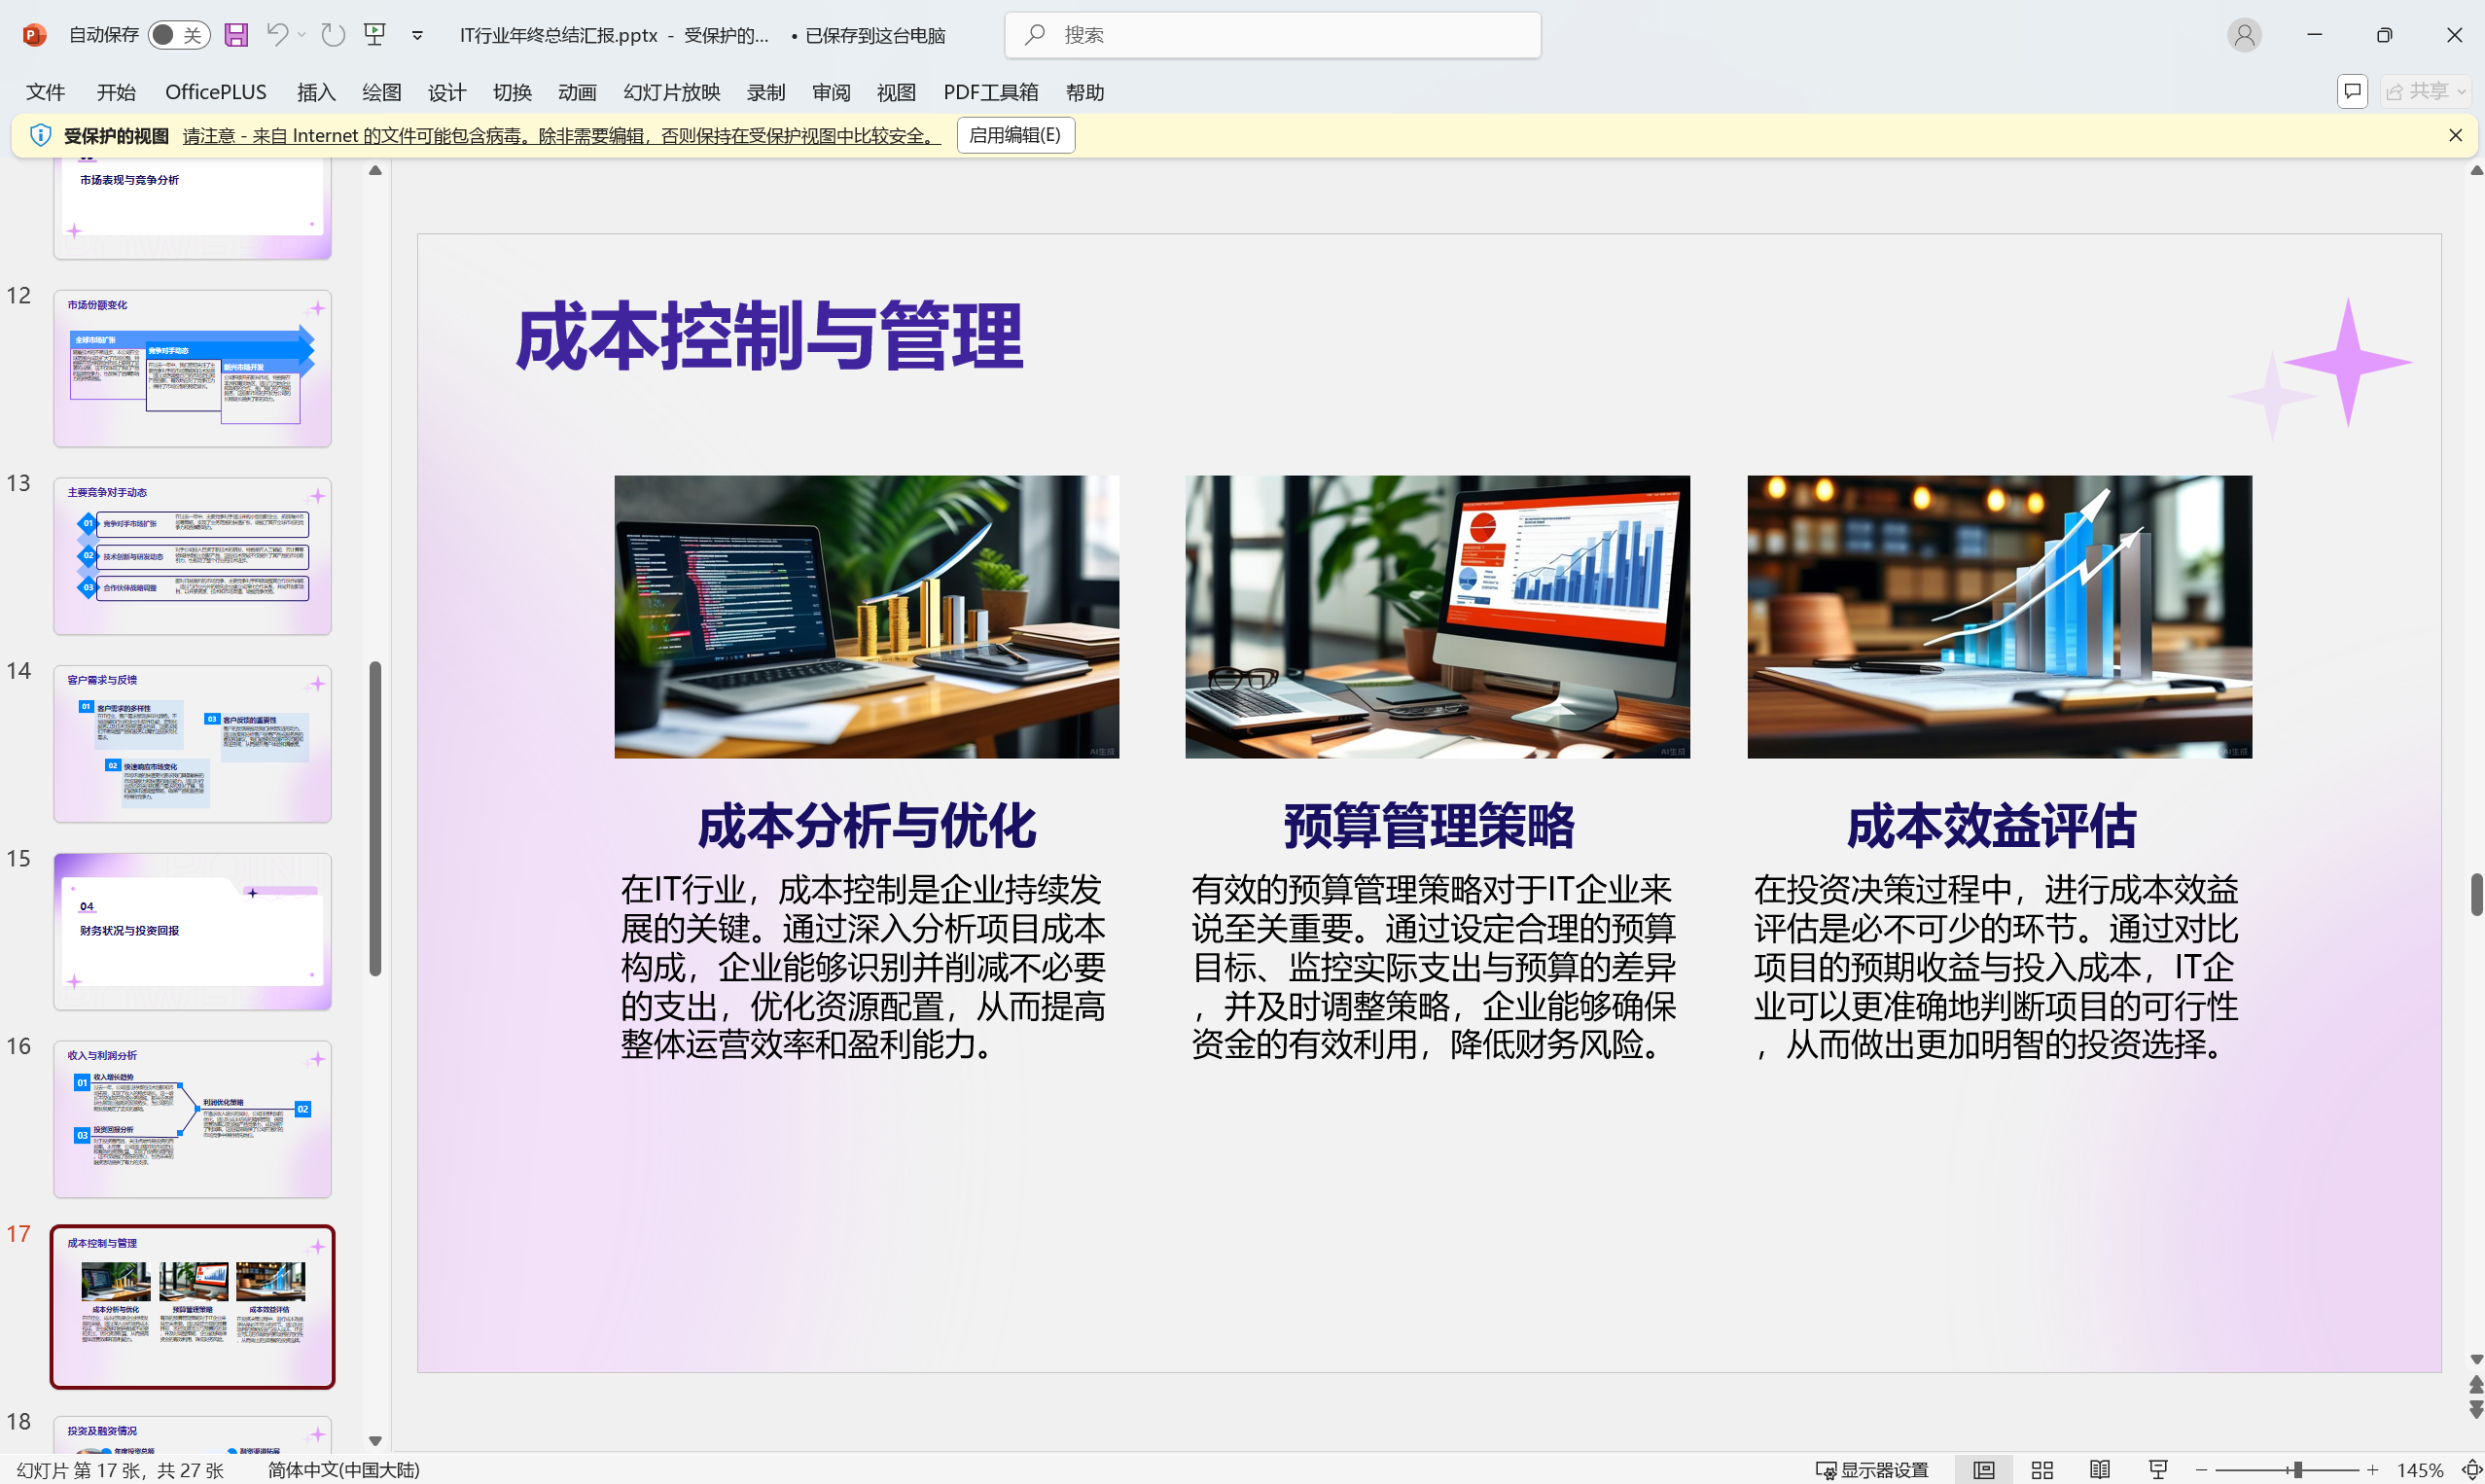Viewport: 2485px width, 1484px height.
Task: Fit slide to current window icon
Action: click(2471, 1470)
